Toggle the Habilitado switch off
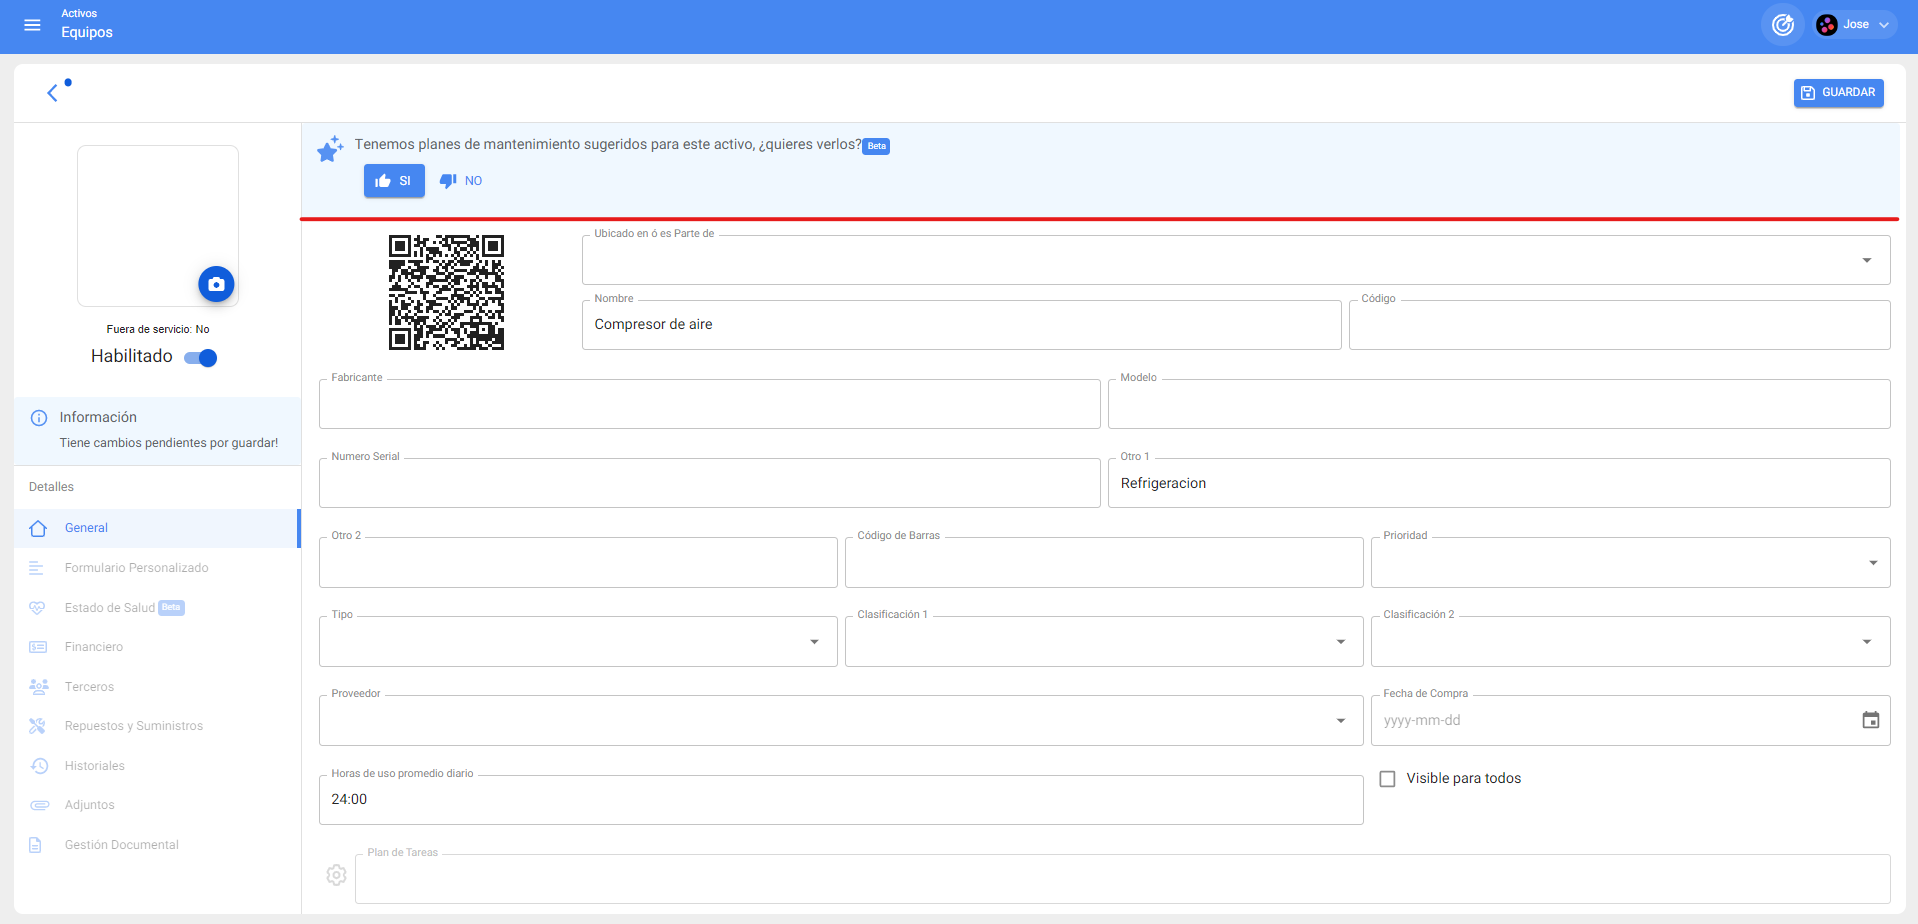 pyautogui.click(x=201, y=358)
